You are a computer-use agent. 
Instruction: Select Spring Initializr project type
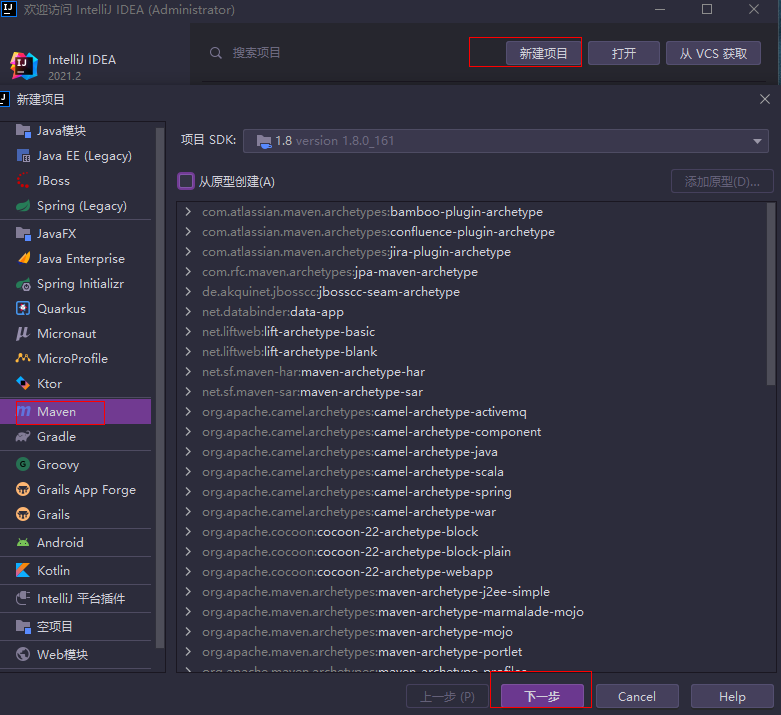click(x=76, y=284)
